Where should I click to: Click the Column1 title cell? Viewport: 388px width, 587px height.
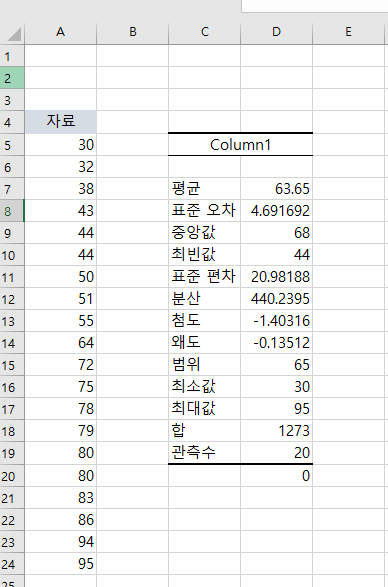point(240,145)
